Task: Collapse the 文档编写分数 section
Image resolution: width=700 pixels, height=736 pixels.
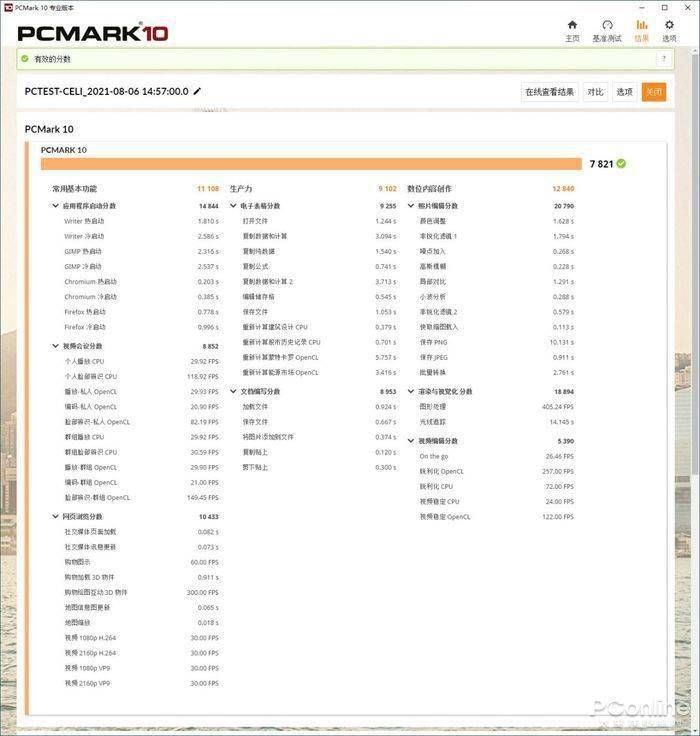Action: tap(233, 391)
